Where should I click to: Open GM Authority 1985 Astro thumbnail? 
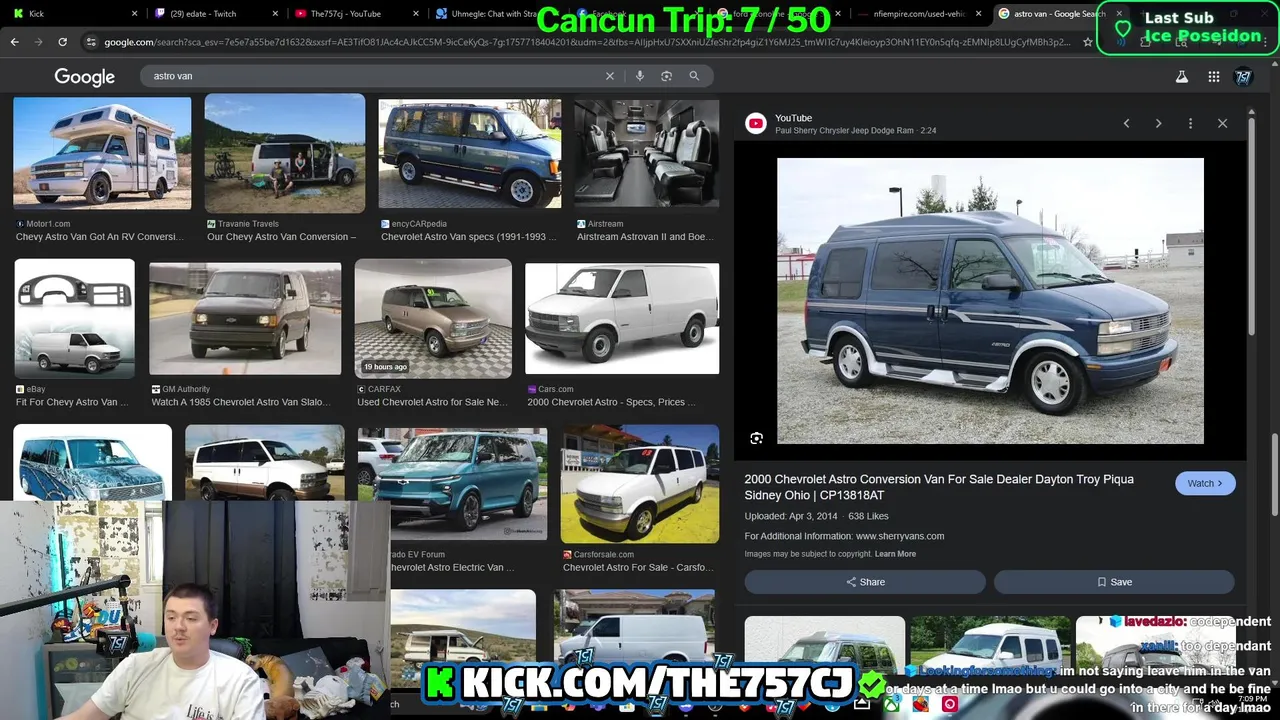[245, 318]
